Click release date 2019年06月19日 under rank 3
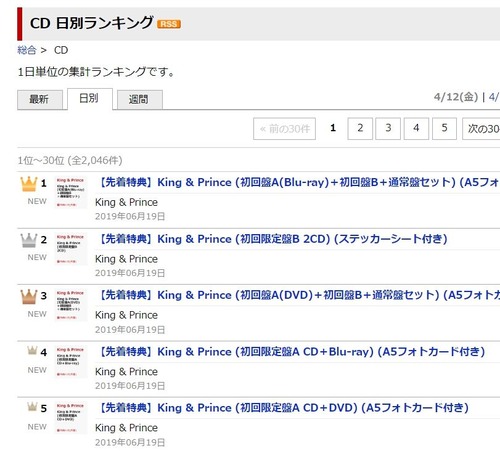This screenshot has width=500, height=451. (x=130, y=330)
